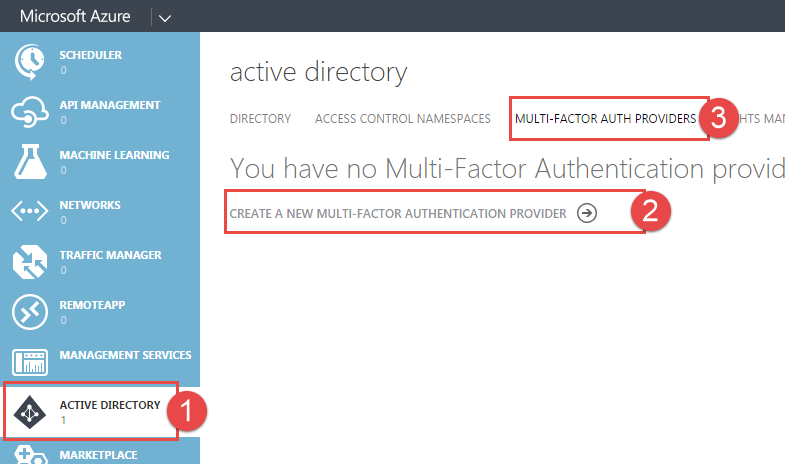Choose MACHINE LEARNING in the sidebar
Screen dimensions: 785x464
coord(114,155)
